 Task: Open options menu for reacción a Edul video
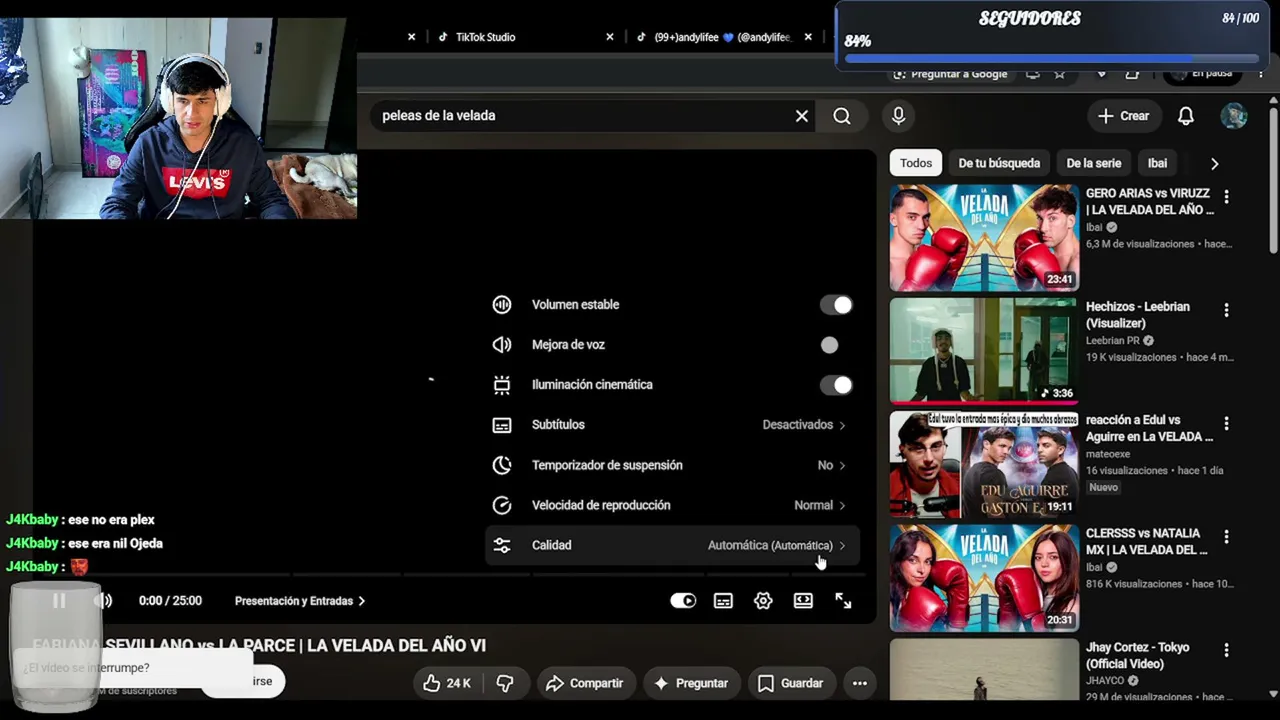click(x=1226, y=424)
